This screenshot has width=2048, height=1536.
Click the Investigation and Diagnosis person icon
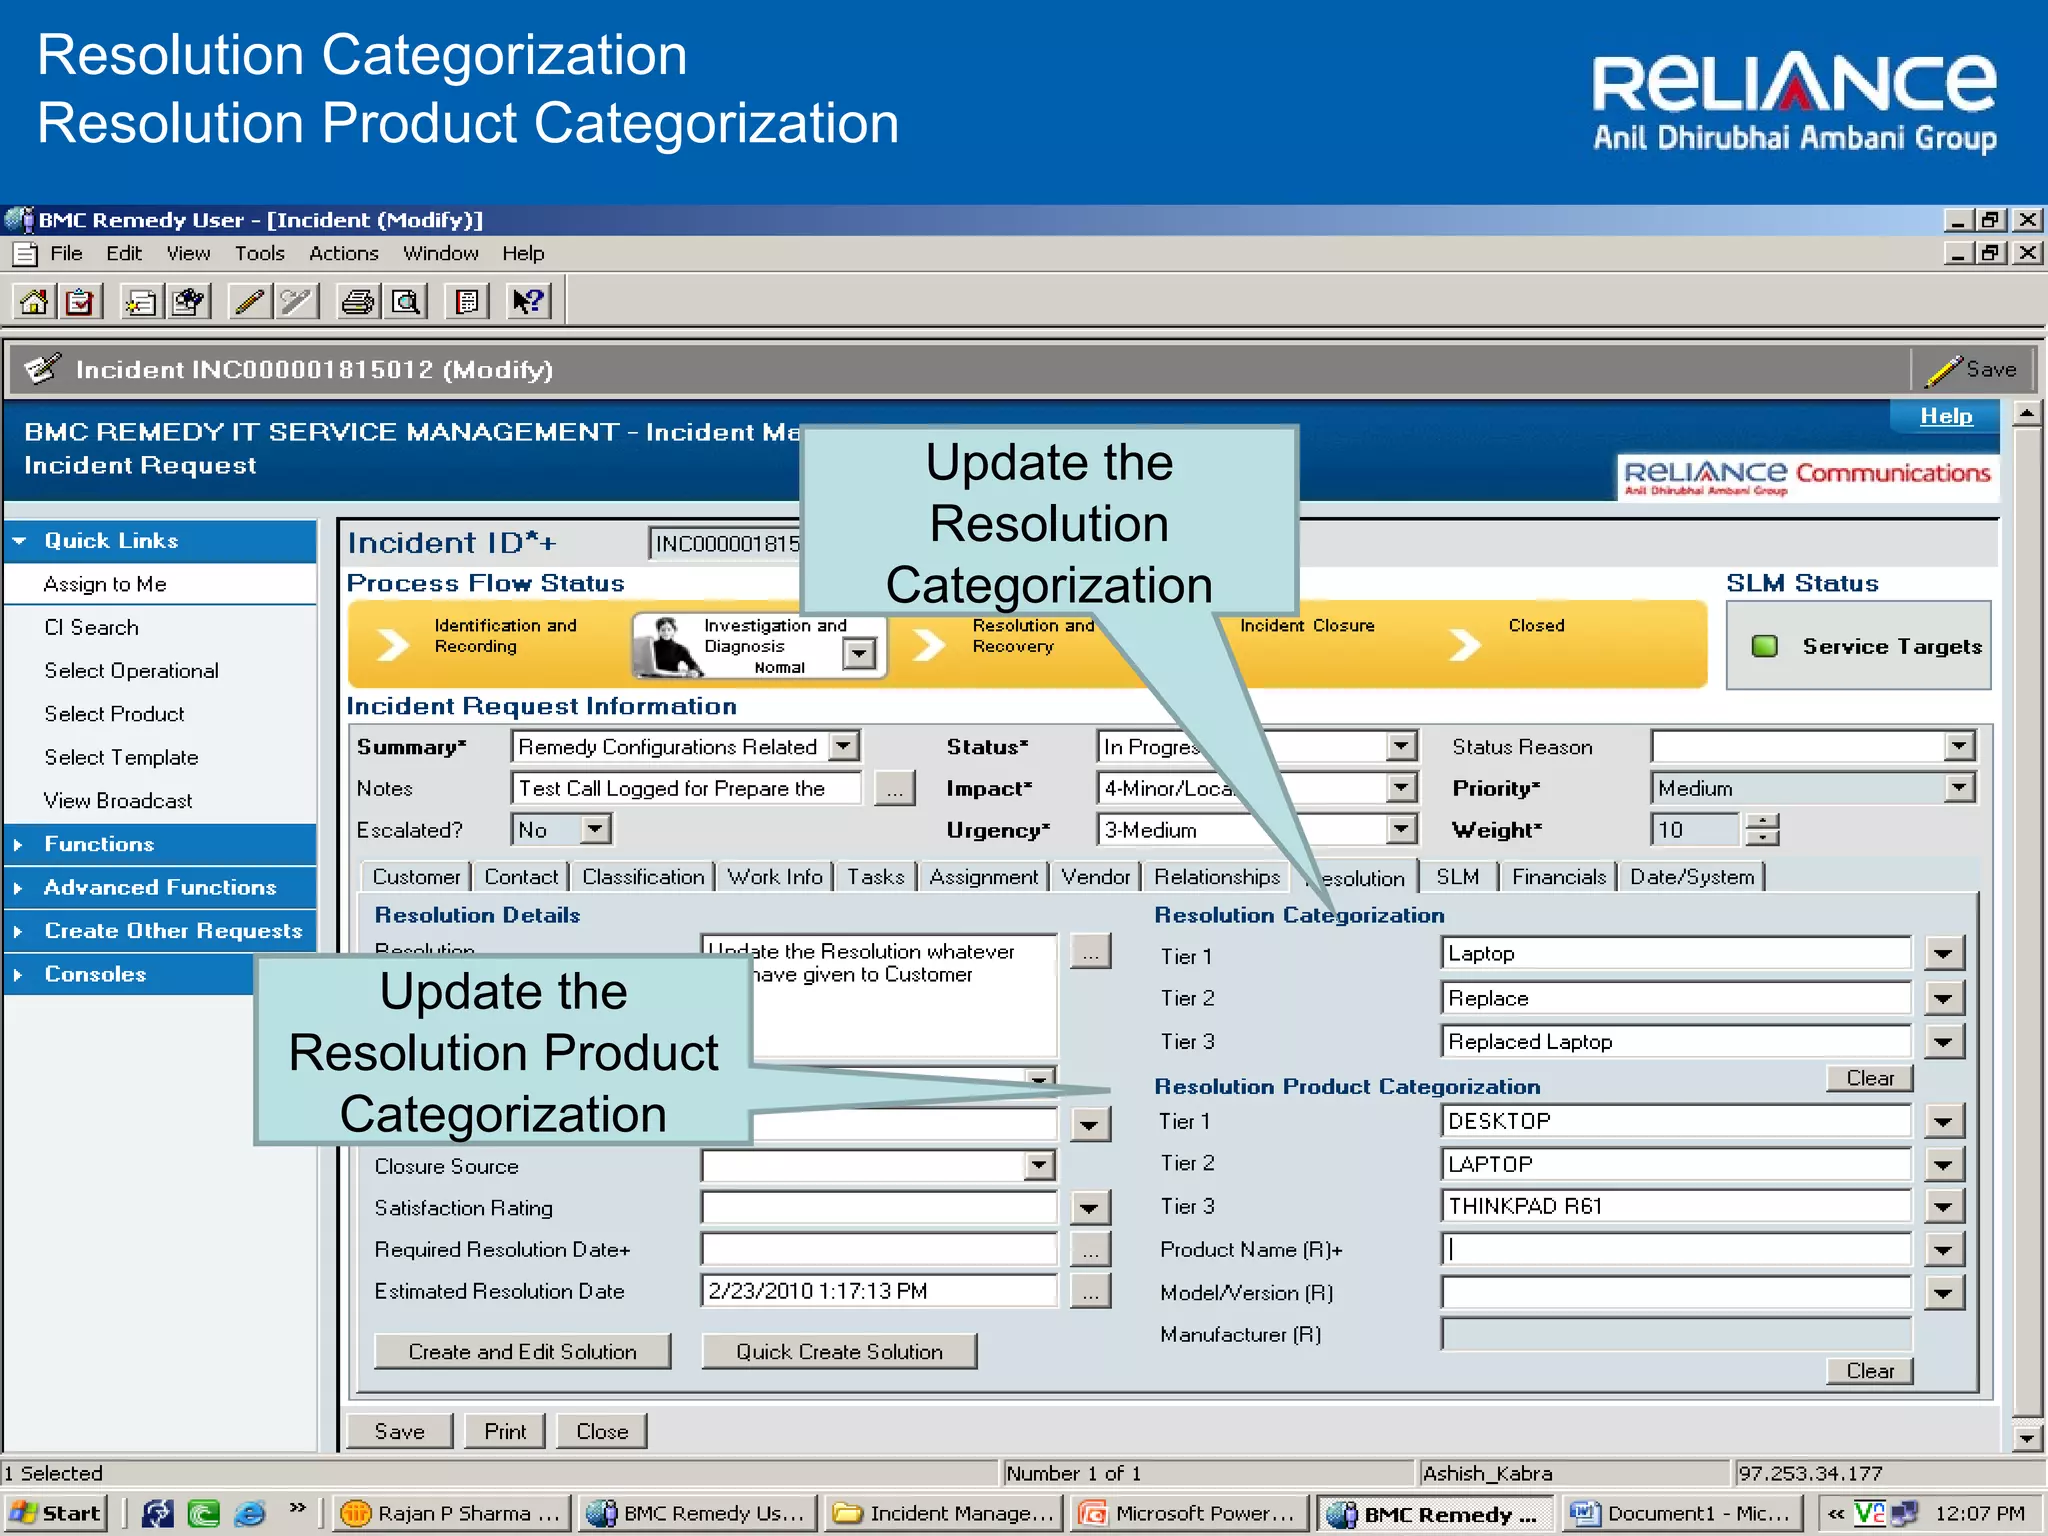(x=668, y=648)
